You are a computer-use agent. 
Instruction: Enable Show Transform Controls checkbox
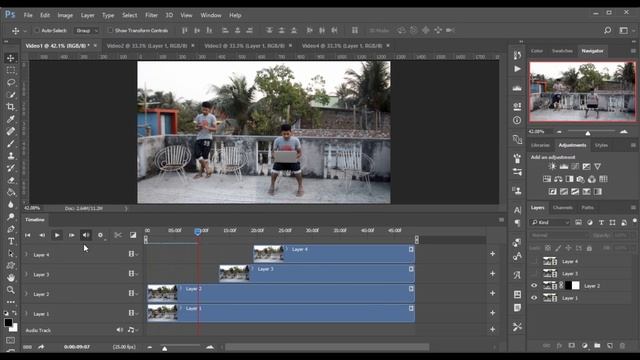pyautogui.click(x=110, y=31)
